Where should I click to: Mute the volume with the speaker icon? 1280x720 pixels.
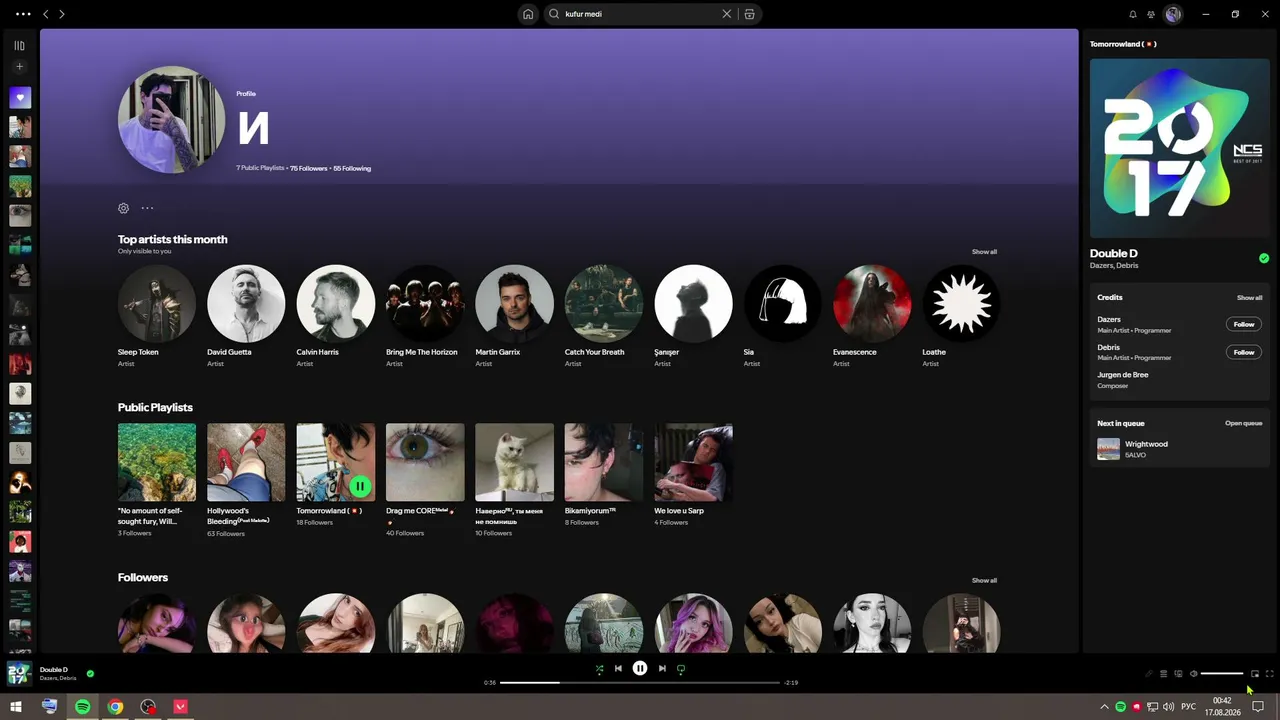[1193, 674]
